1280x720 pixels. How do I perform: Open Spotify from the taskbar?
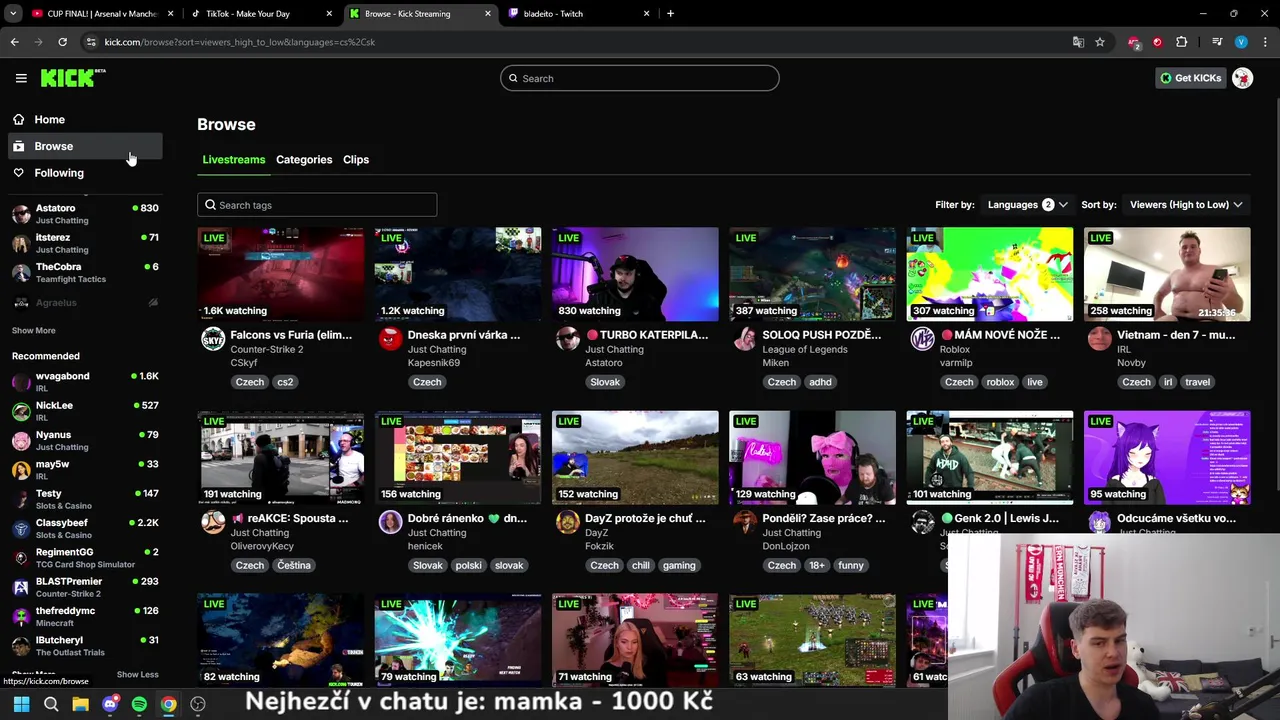point(139,704)
